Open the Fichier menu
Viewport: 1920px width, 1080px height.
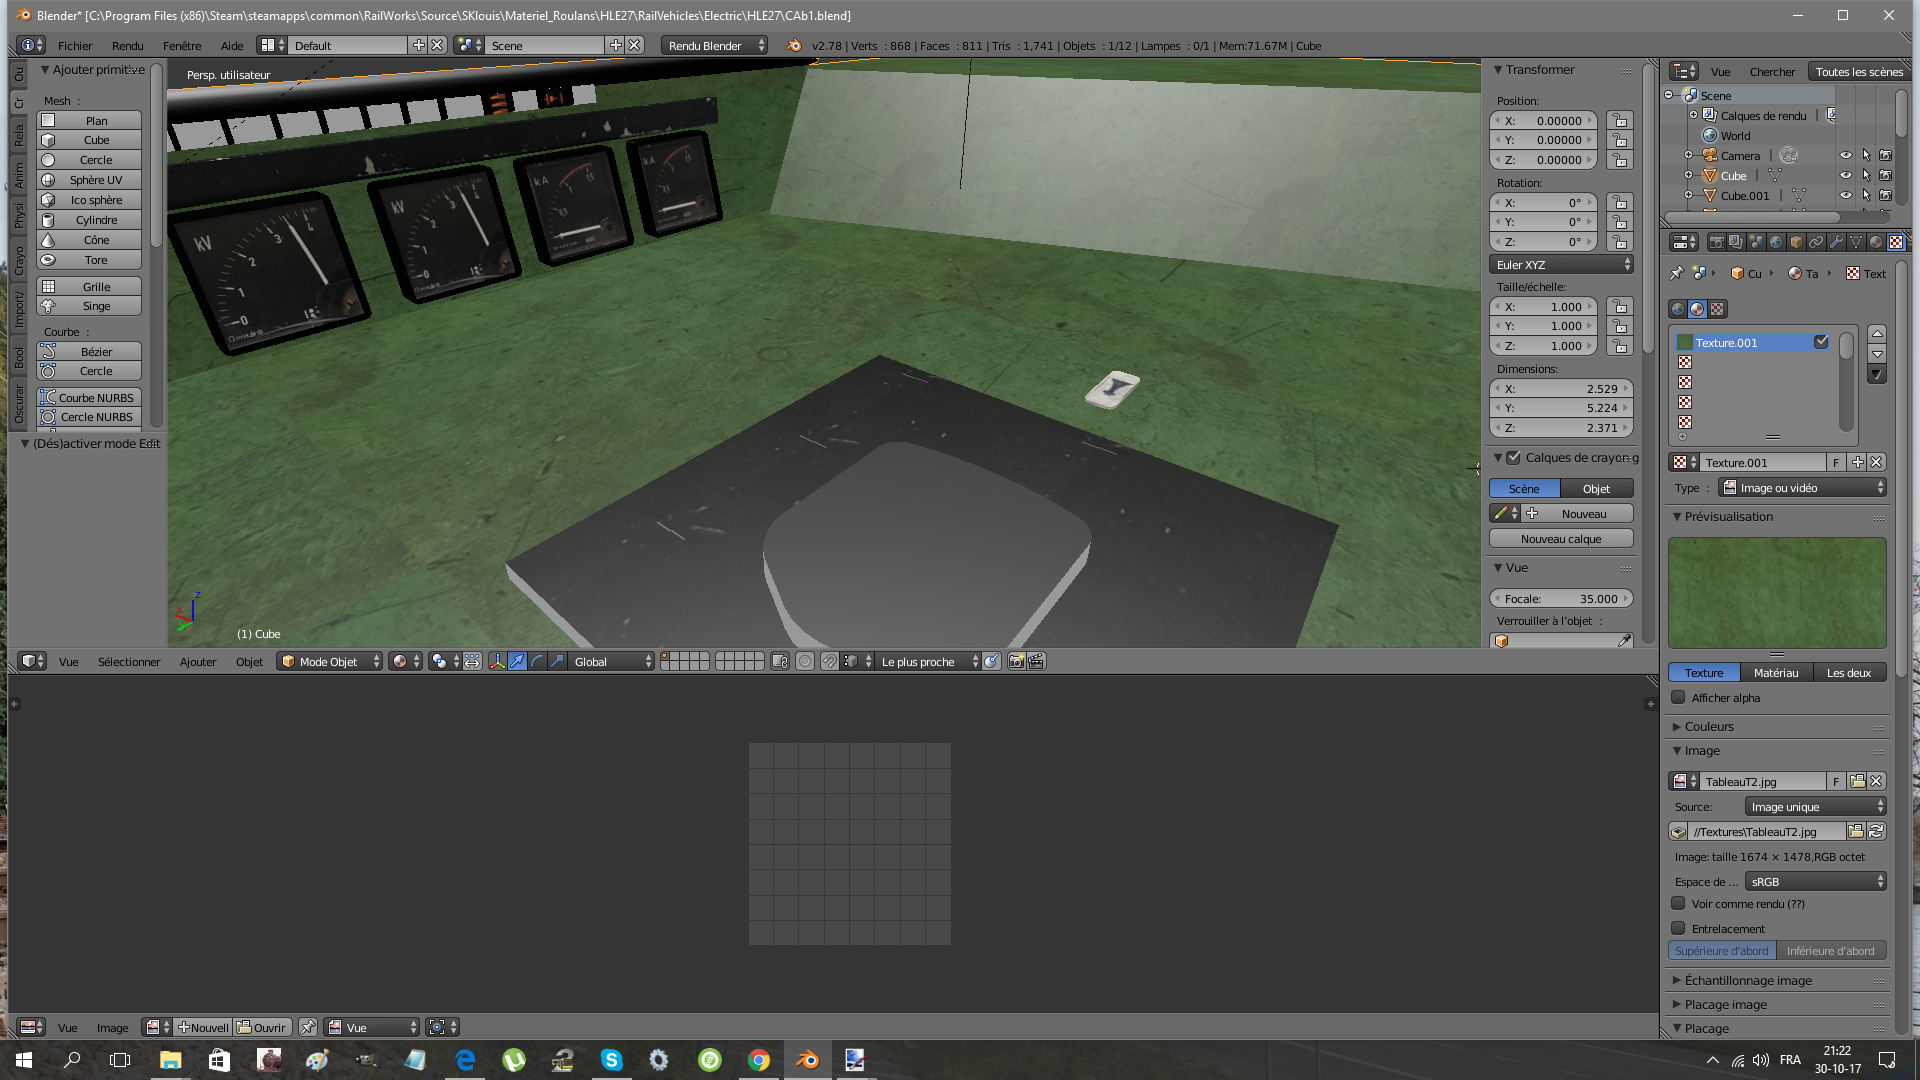coord(75,45)
